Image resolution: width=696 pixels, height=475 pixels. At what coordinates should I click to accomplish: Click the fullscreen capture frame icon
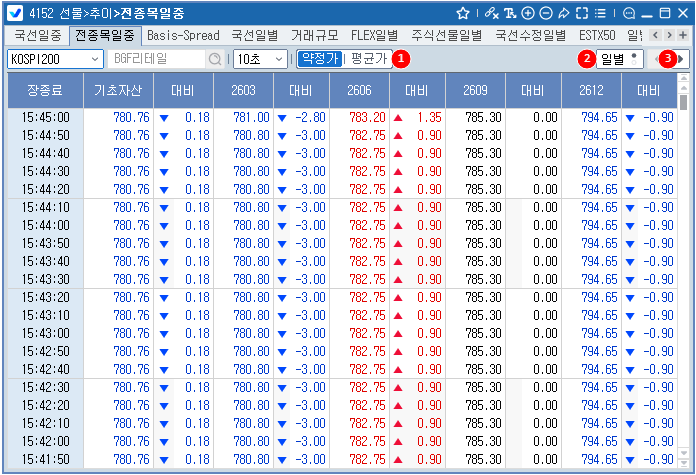(582, 14)
